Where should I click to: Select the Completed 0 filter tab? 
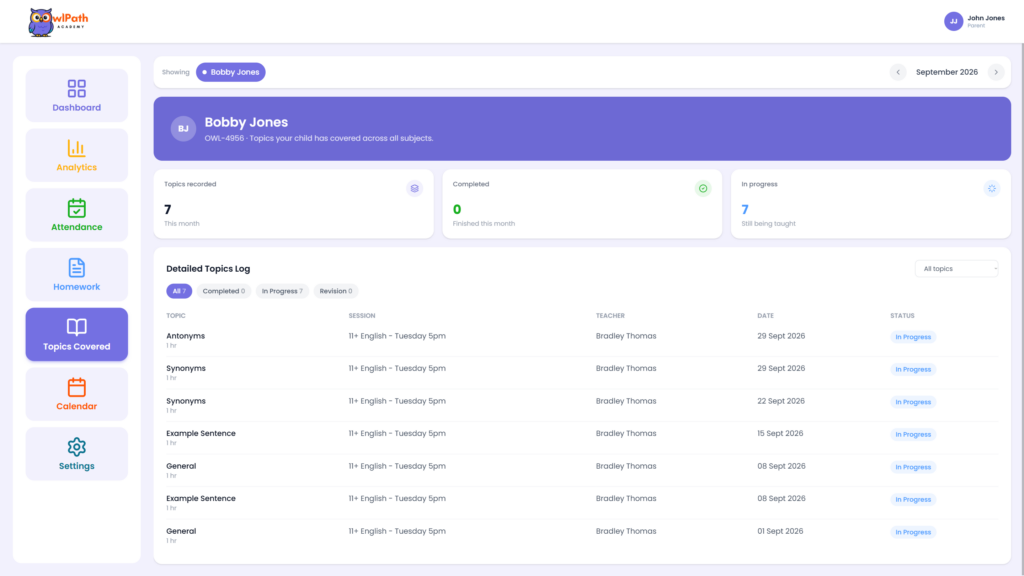[223, 291]
